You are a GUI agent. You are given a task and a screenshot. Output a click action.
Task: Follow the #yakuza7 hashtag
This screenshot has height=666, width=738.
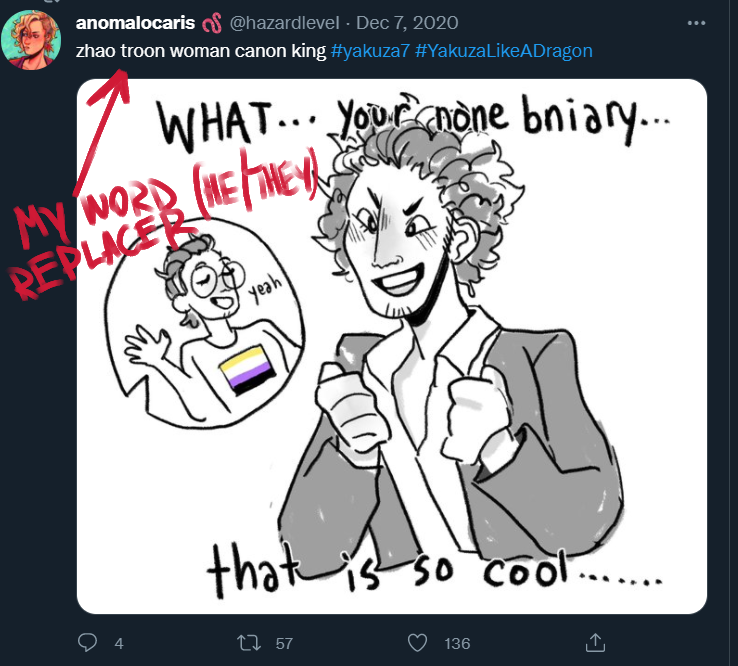coord(370,51)
